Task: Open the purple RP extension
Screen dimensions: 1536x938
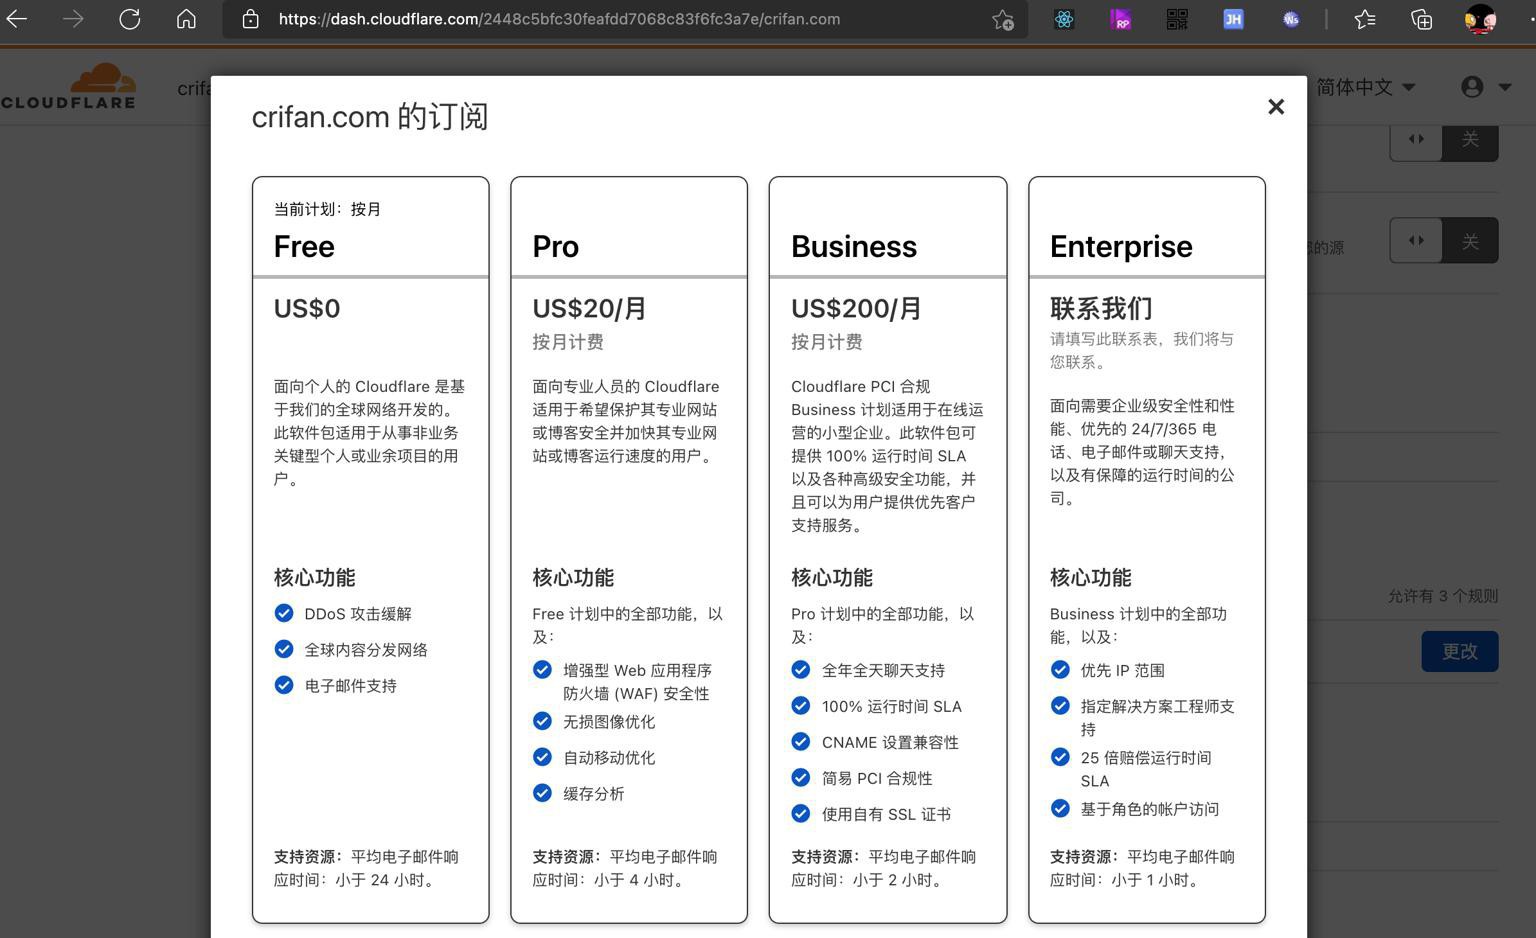Action: 1120,19
